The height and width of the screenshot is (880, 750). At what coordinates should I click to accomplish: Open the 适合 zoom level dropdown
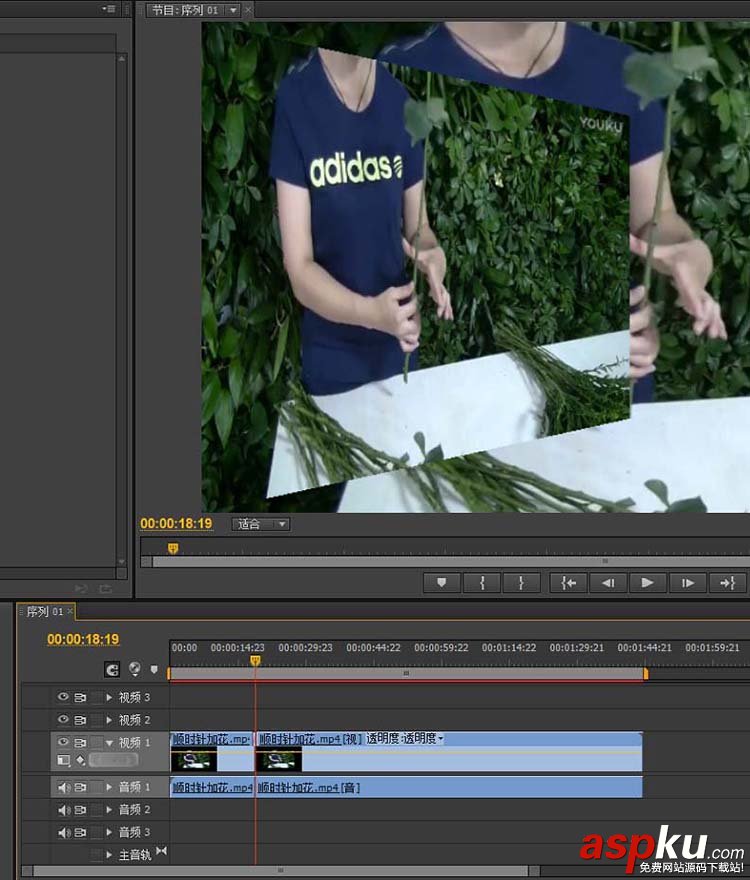click(261, 524)
